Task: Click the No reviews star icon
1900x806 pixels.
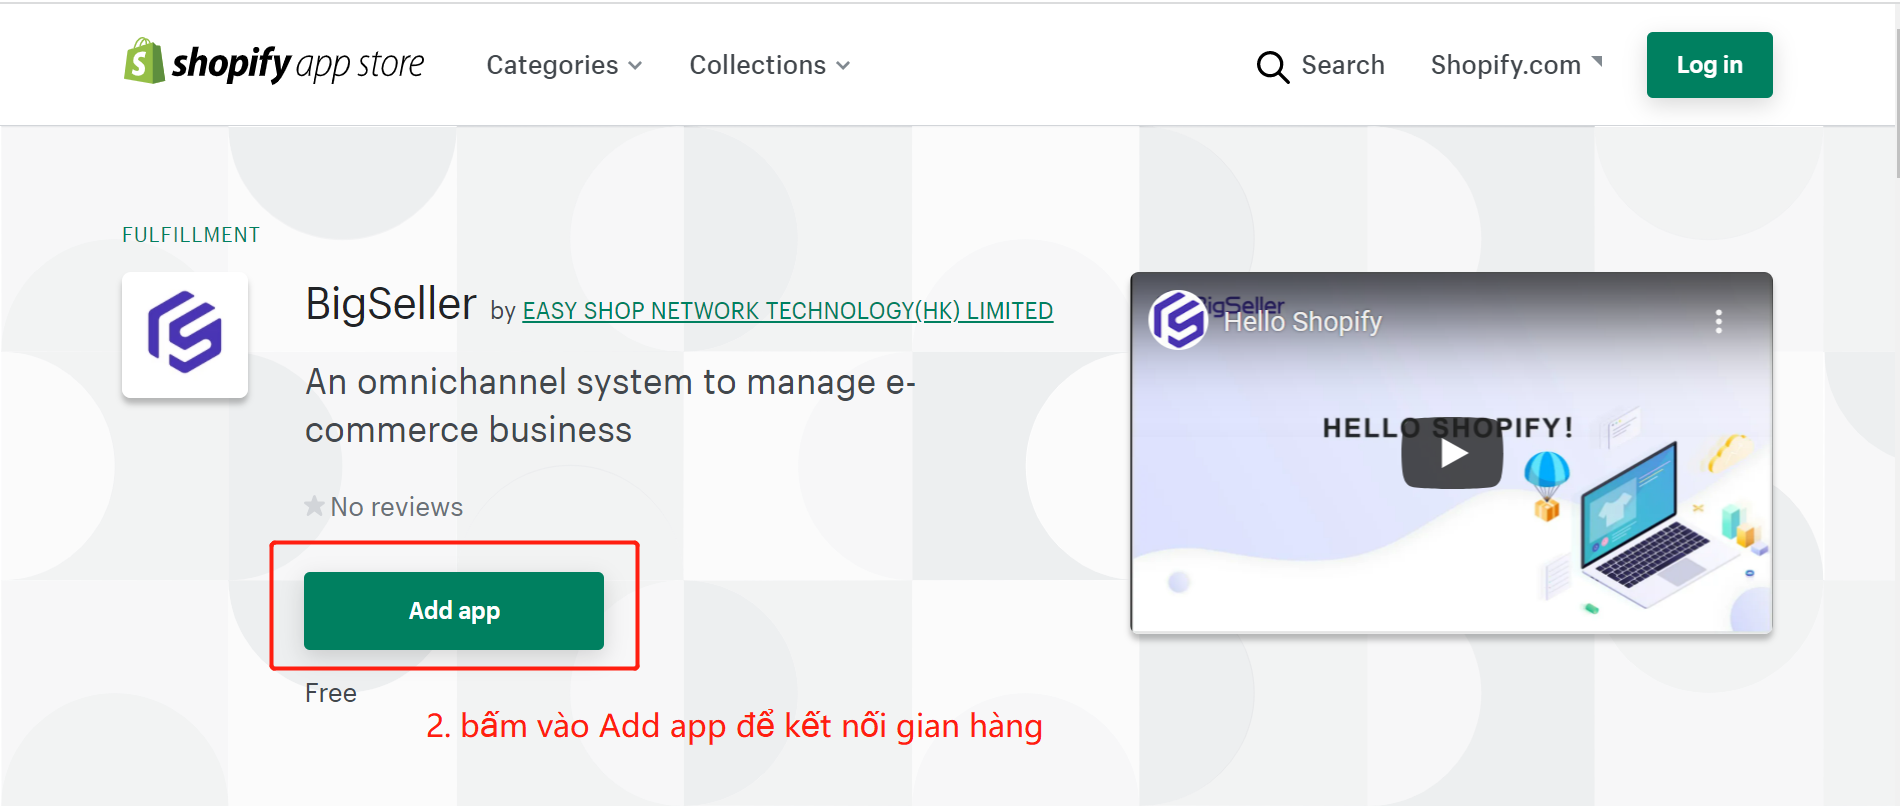Action: click(314, 506)
